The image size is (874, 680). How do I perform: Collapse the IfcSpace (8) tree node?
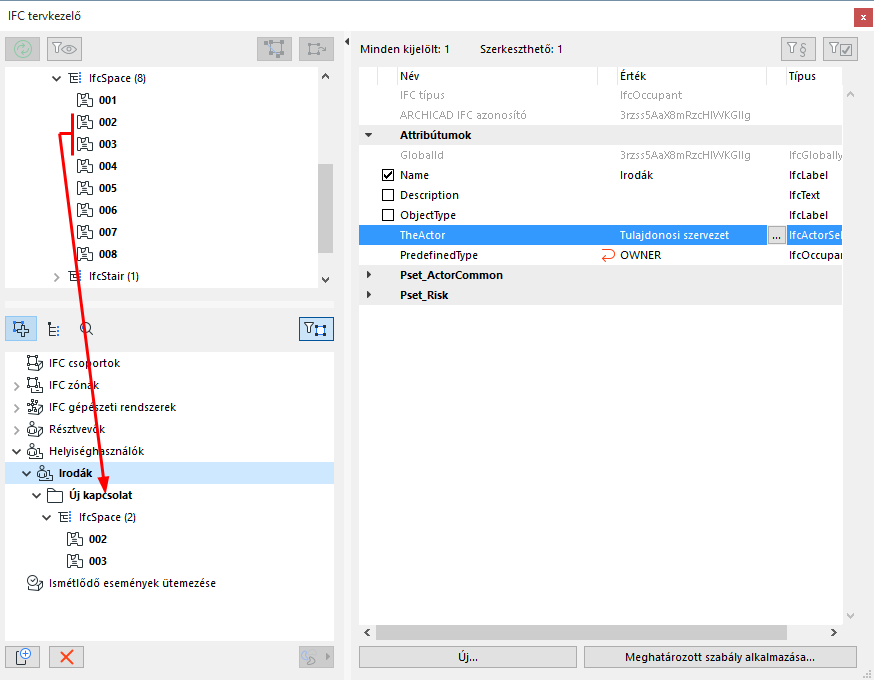coord(56,79)
